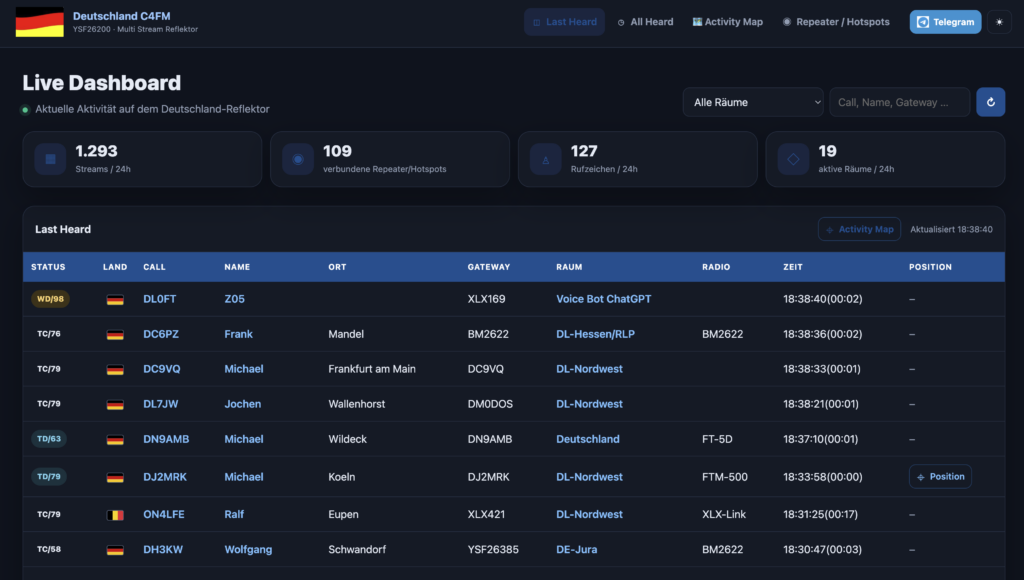Viewport: 1024px width, 580px height.
Task: Click the Streams / 24h stat icon
Action: [50, 159]
